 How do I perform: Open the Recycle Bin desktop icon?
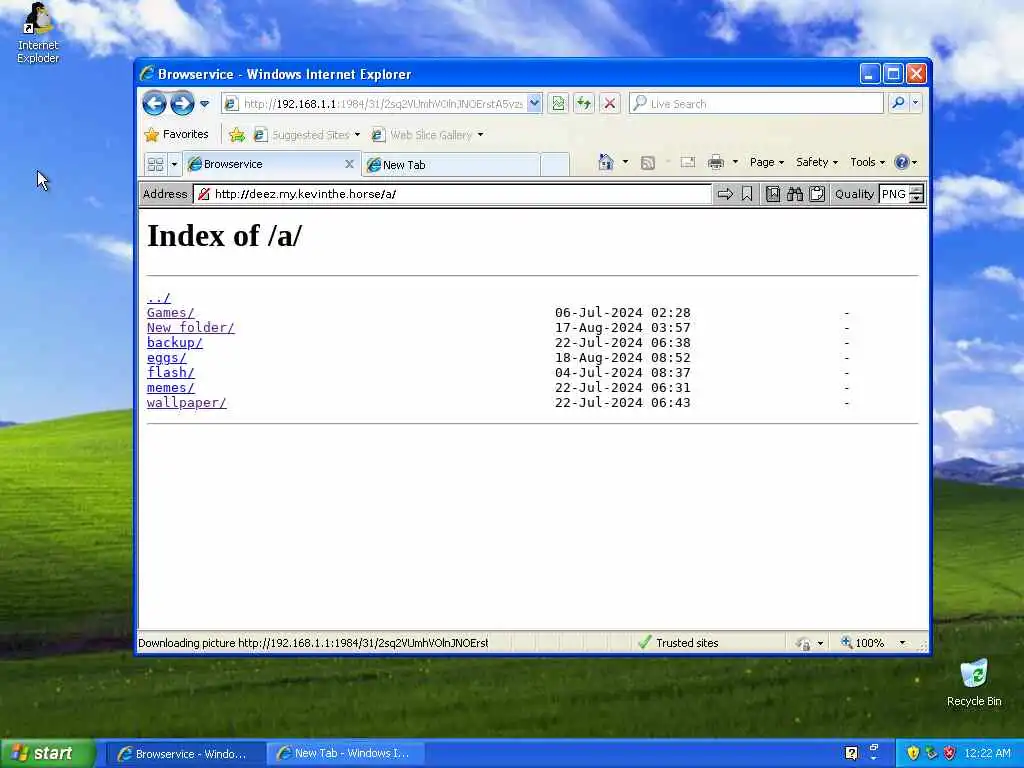pyautogui.click(x=974, y=682)
